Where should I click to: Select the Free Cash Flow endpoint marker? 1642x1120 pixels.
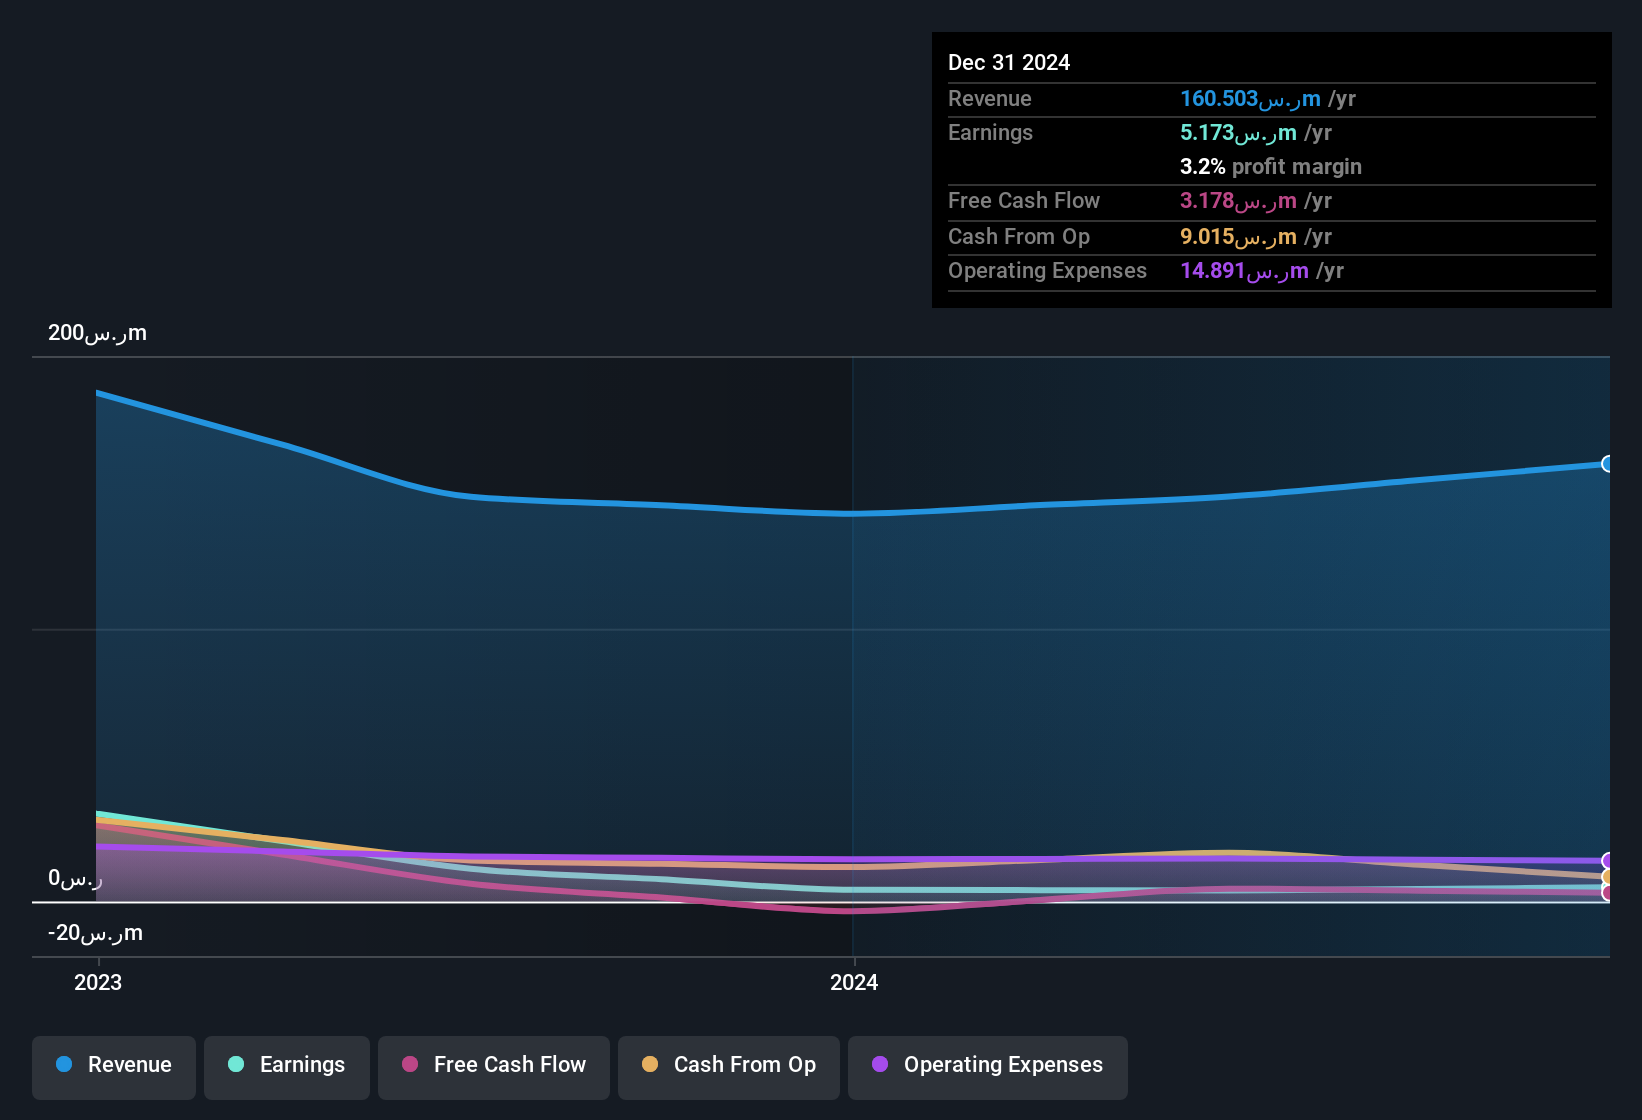[1608, 893]
